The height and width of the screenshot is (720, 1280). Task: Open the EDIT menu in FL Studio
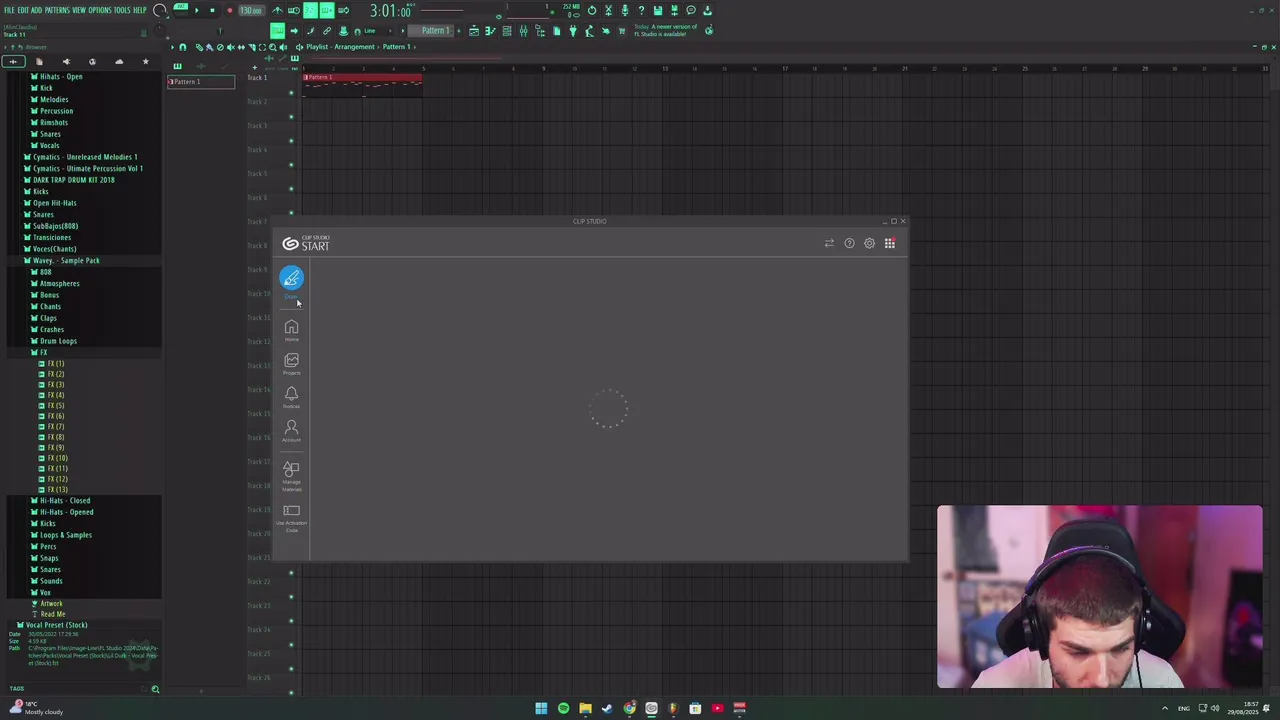(x=23, y=10)
